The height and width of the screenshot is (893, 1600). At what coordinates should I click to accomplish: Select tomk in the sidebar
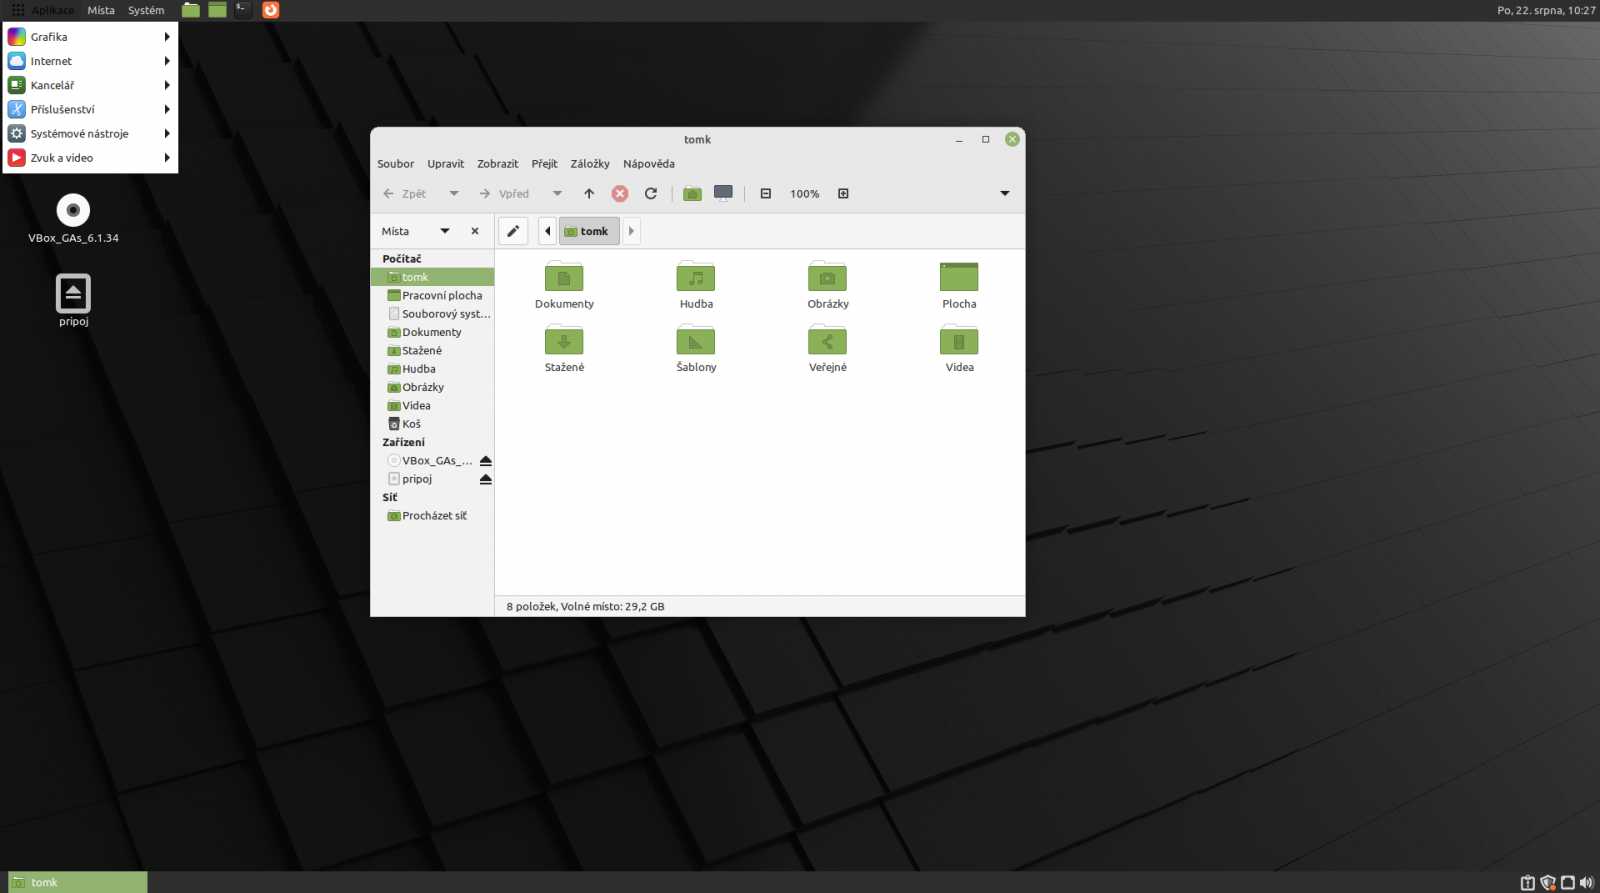click(432, 277)
